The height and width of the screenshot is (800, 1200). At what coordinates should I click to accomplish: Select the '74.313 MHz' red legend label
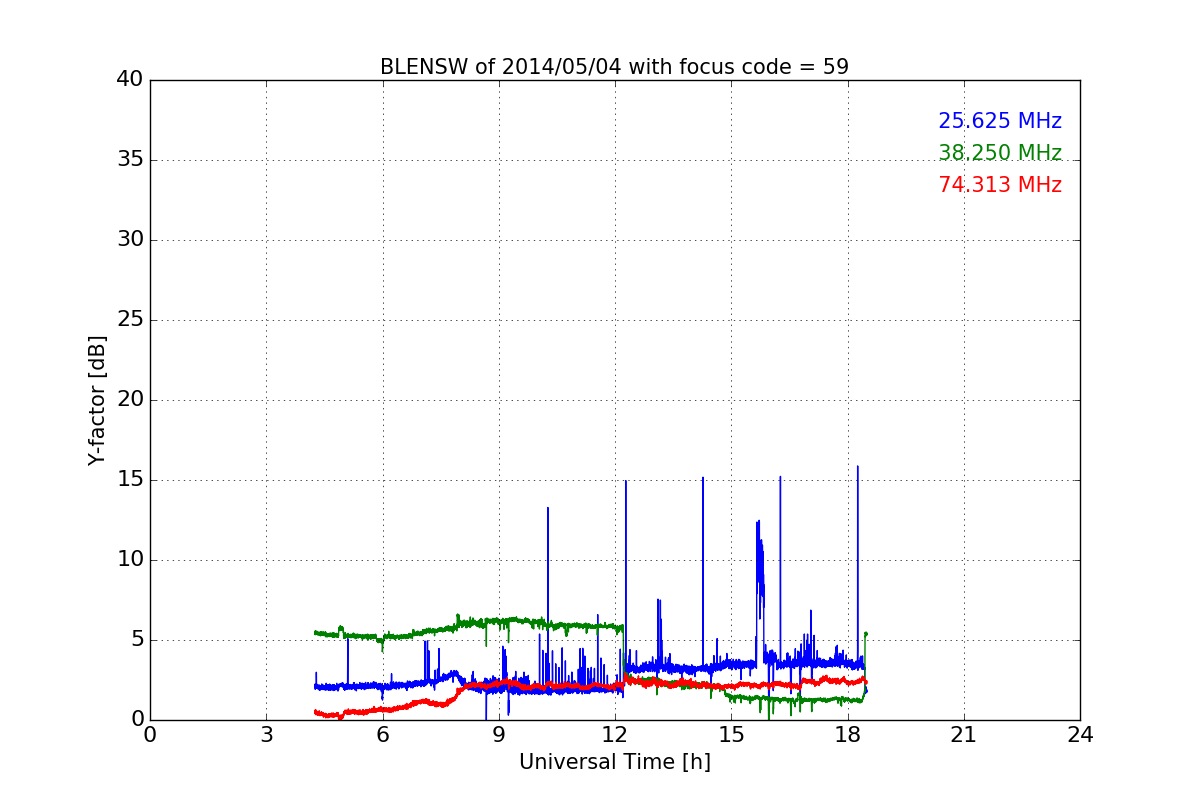[1000, 185]
